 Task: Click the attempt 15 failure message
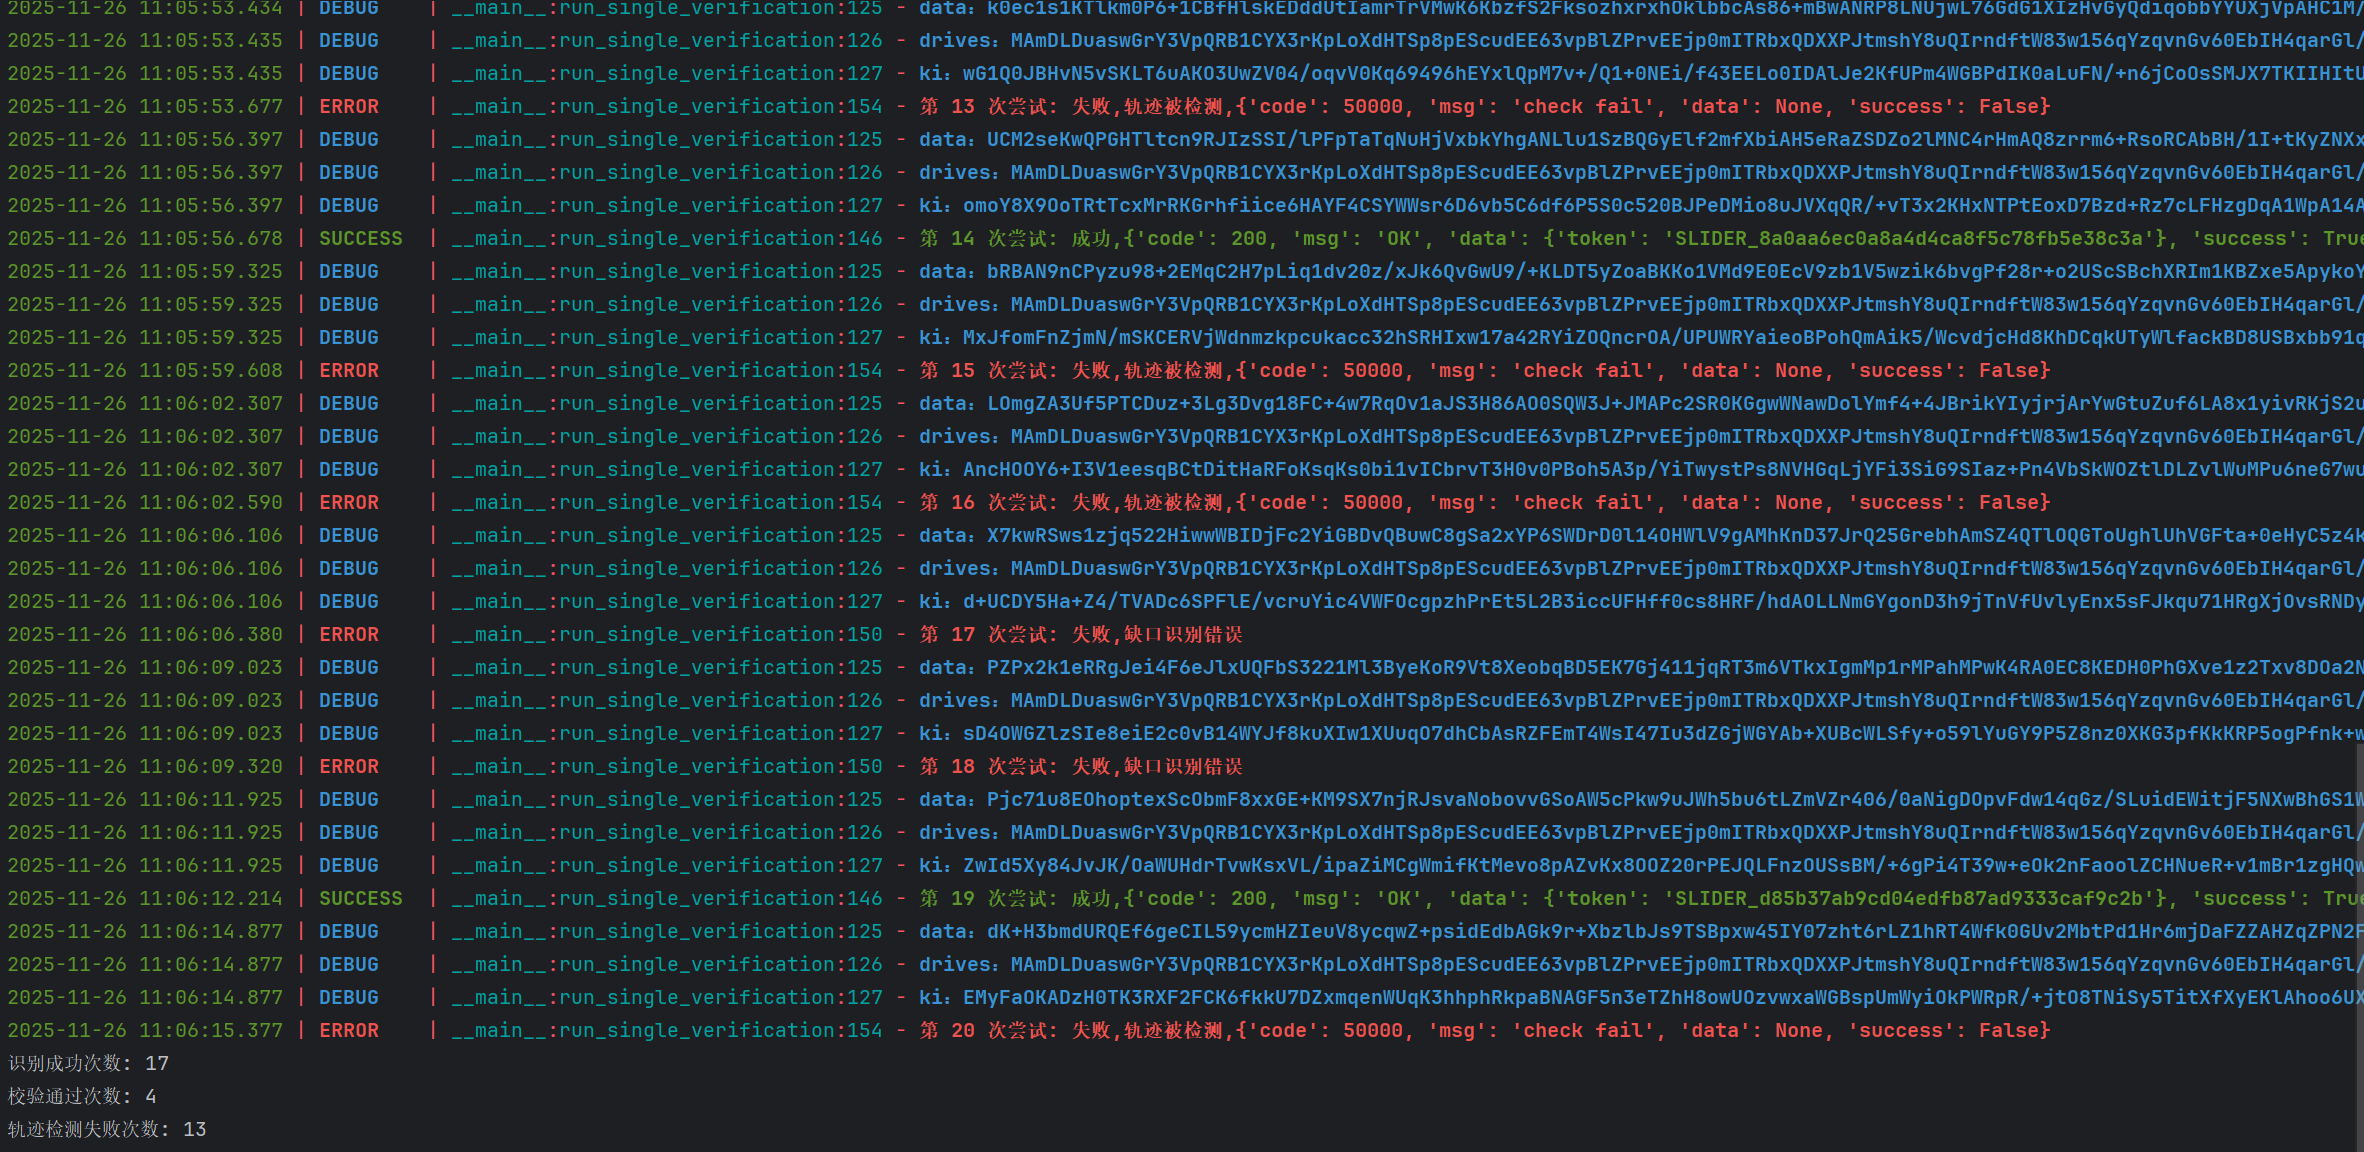point(1484,371)
